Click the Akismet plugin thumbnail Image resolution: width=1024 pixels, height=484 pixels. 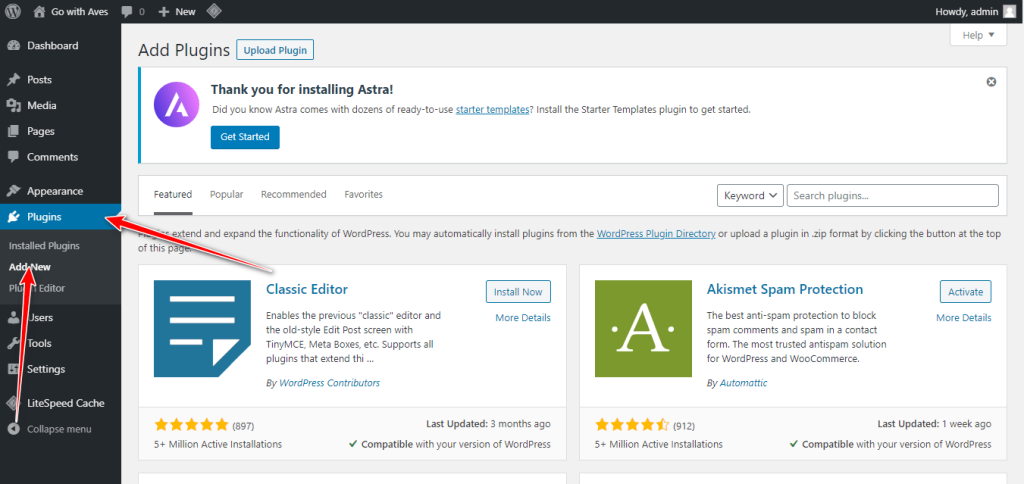coord(643,329)
